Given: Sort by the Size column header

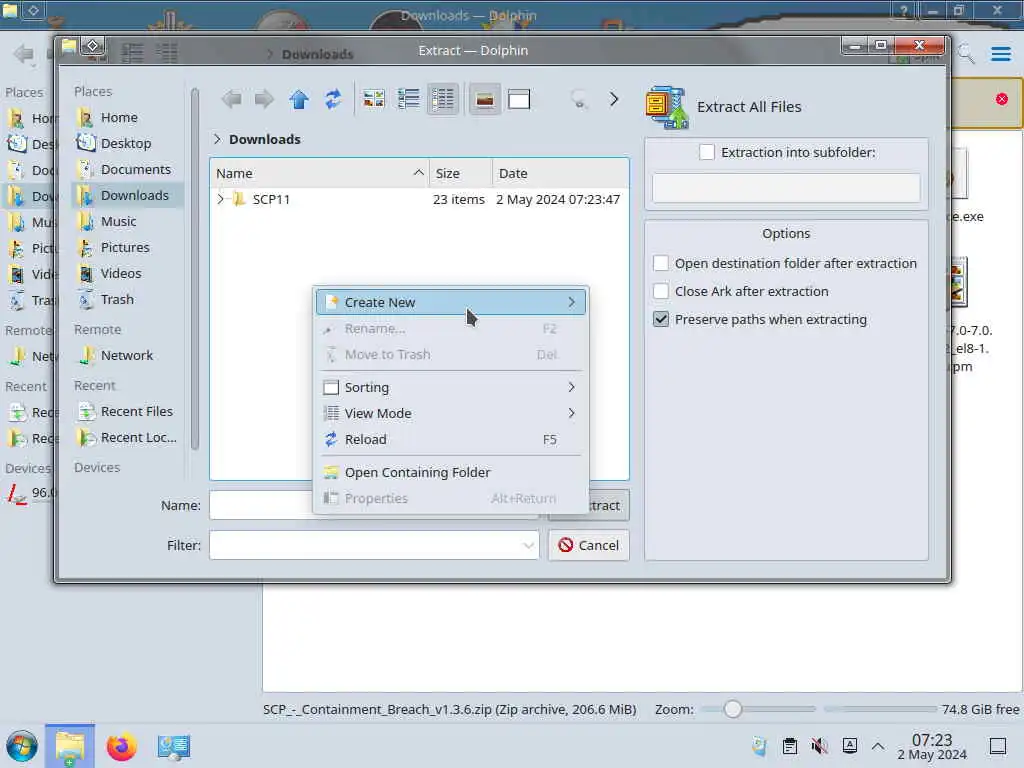Looking at the screenshot, I should coord(460,173).
